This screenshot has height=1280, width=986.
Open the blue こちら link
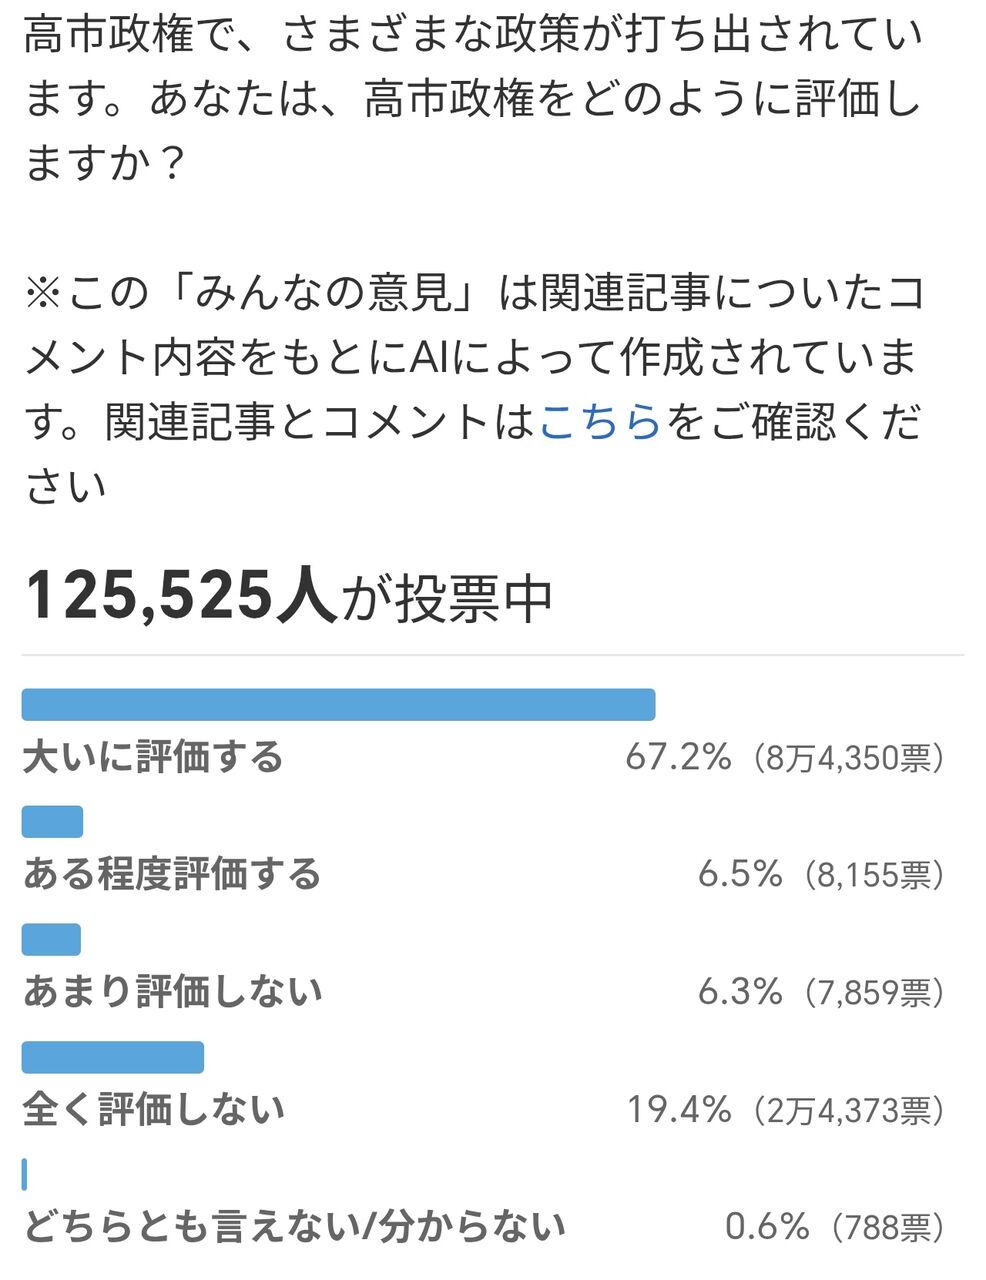pos(601,422)
